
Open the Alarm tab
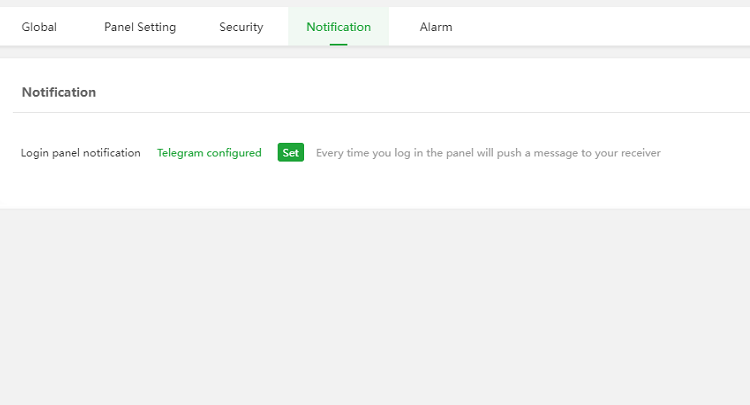click(x=436, y=27)
